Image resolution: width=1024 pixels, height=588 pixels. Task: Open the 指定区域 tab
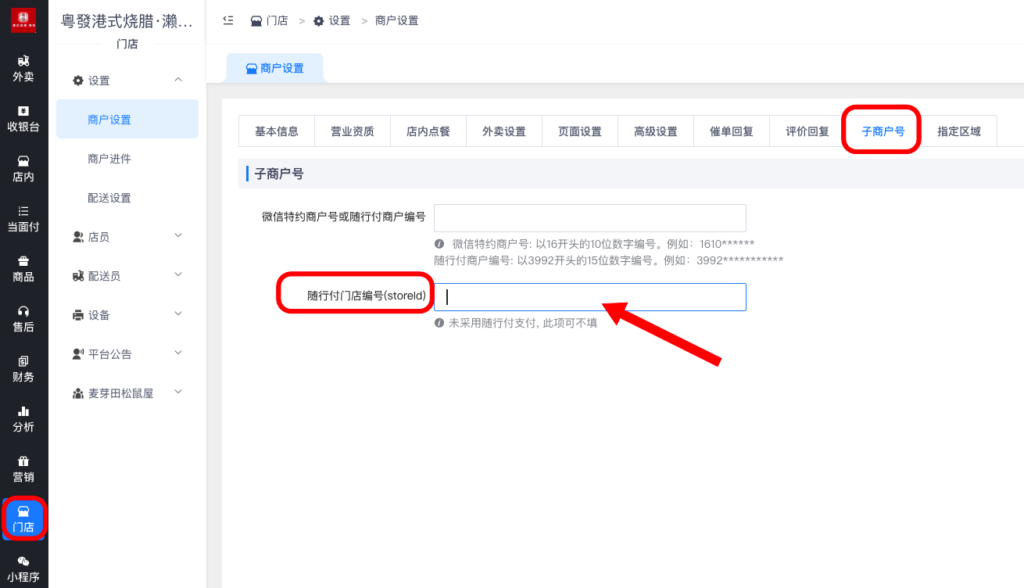click(958, 131)
